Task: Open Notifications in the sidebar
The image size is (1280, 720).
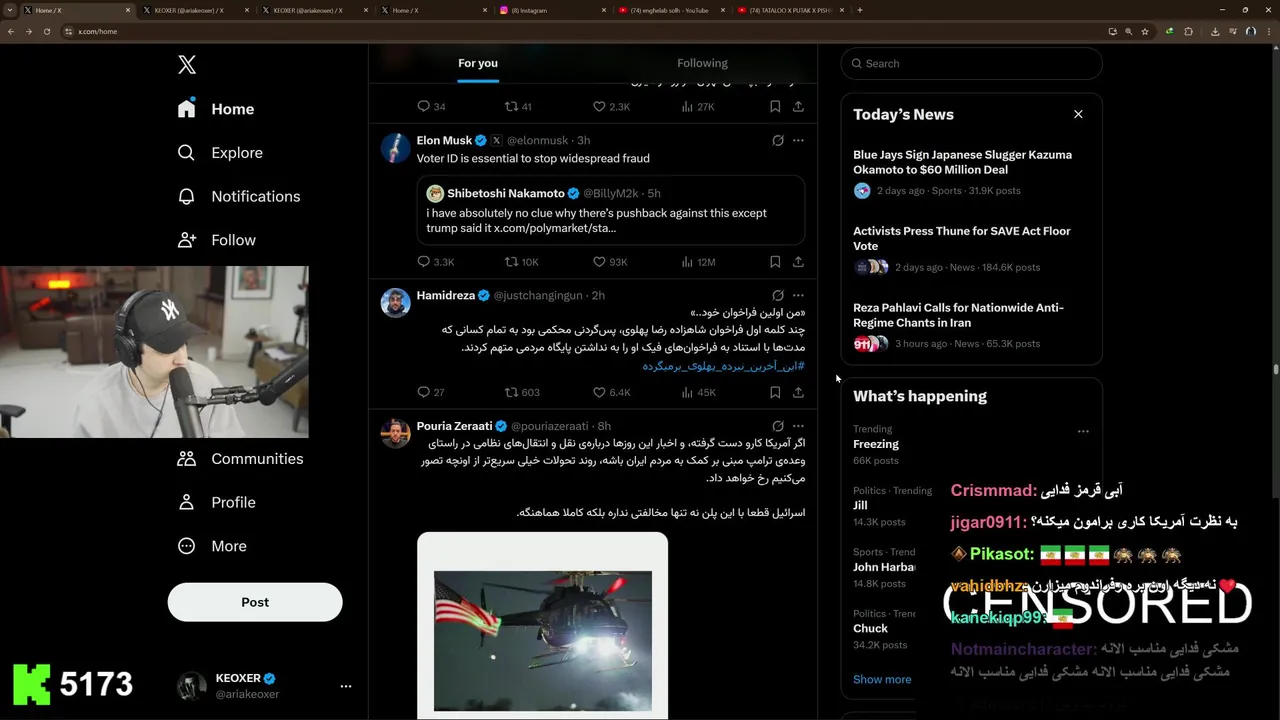Action: 238,197
